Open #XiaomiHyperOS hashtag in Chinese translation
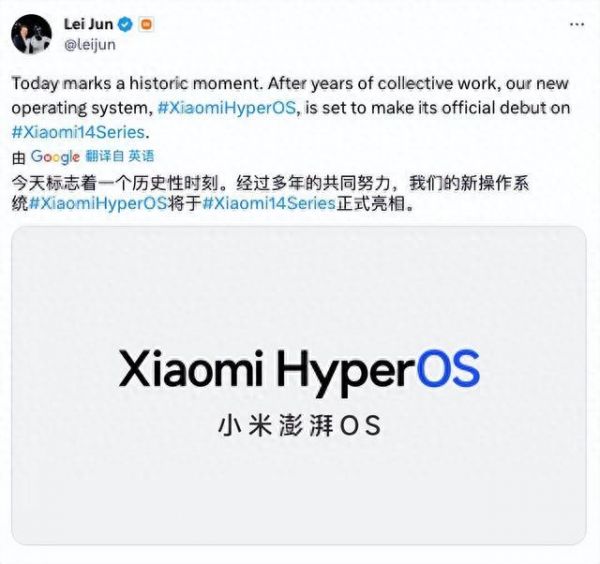This screenshot has width=600, height=564. [x=98, y=203]
